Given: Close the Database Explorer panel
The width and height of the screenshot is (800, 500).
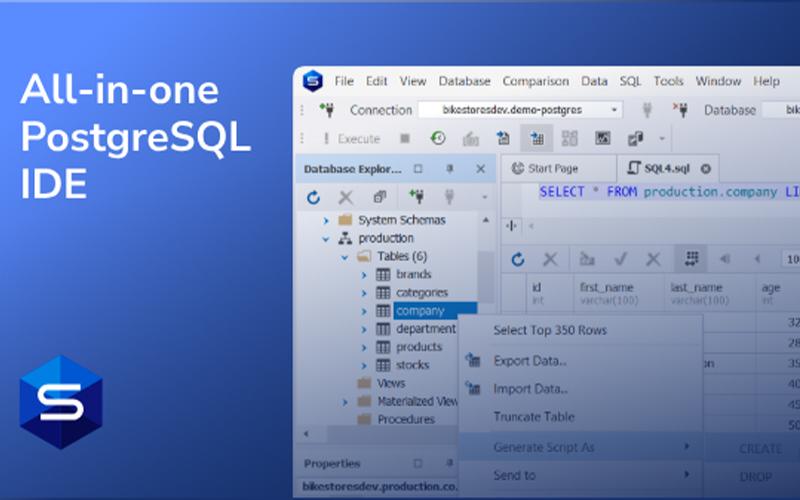Looking at the screenshot, I should pos(480,168).
